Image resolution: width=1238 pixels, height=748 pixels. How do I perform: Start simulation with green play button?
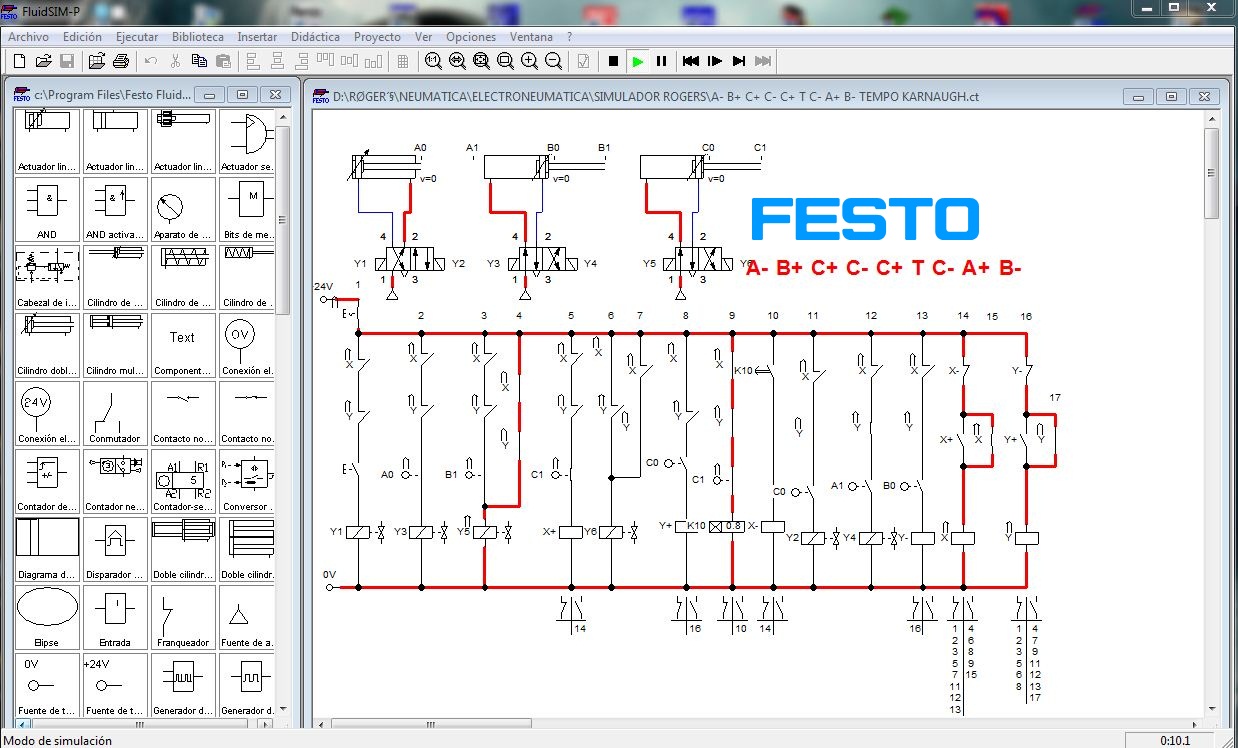click(638, 61)
